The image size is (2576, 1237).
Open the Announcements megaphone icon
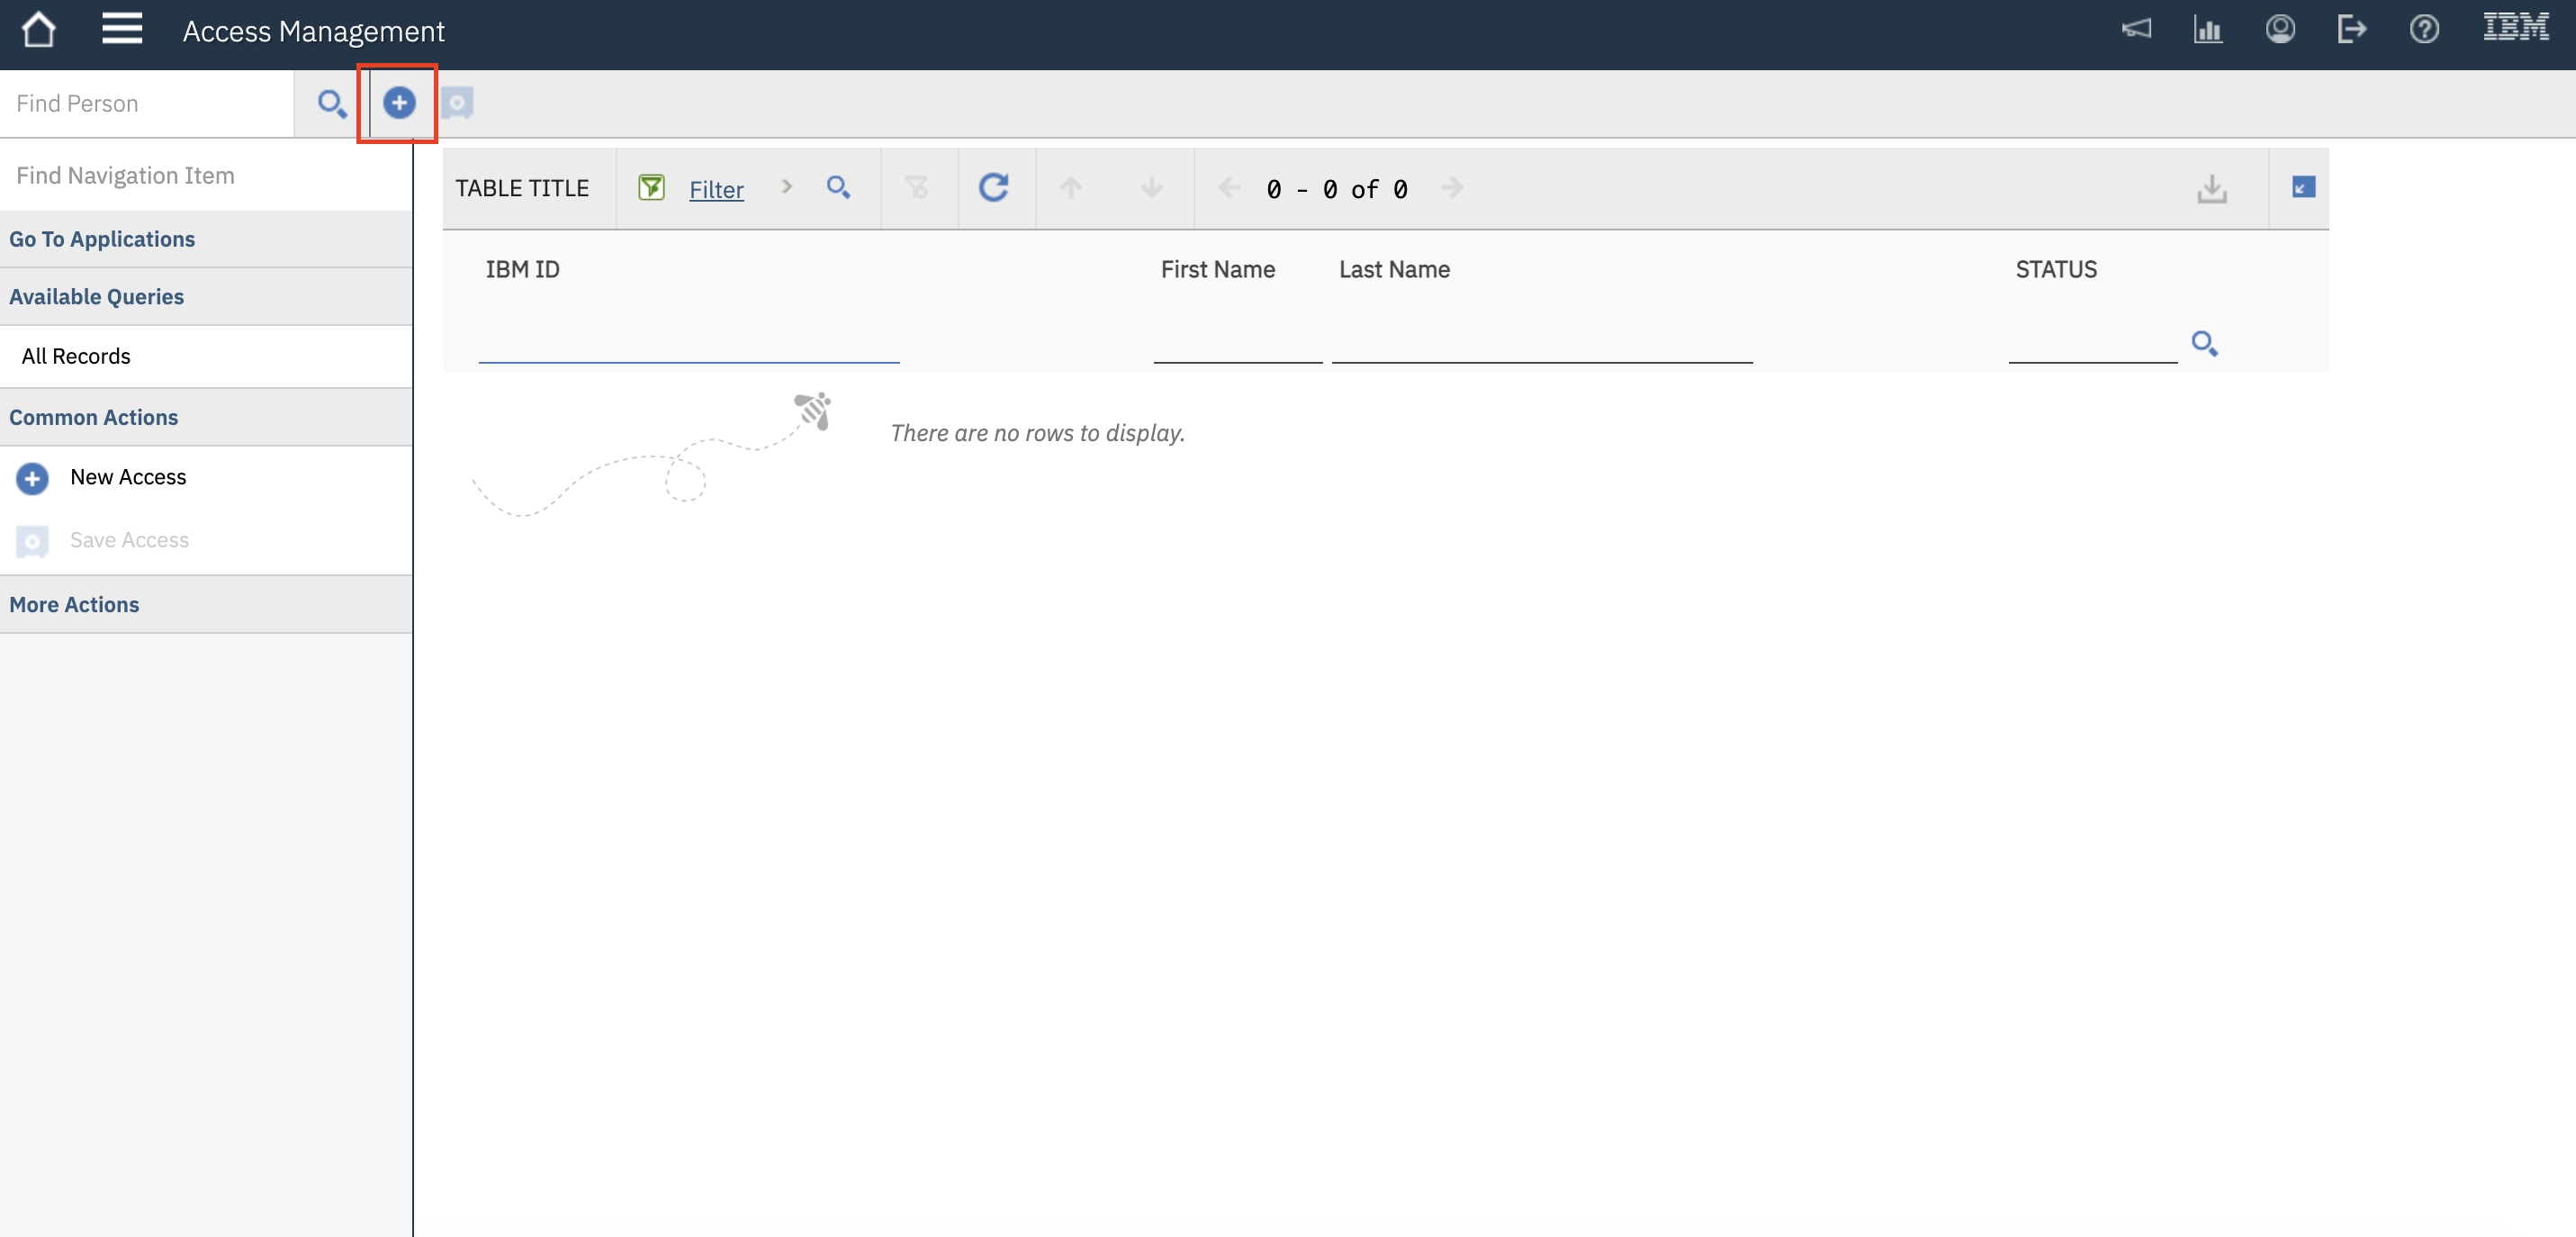(2137, 30)
